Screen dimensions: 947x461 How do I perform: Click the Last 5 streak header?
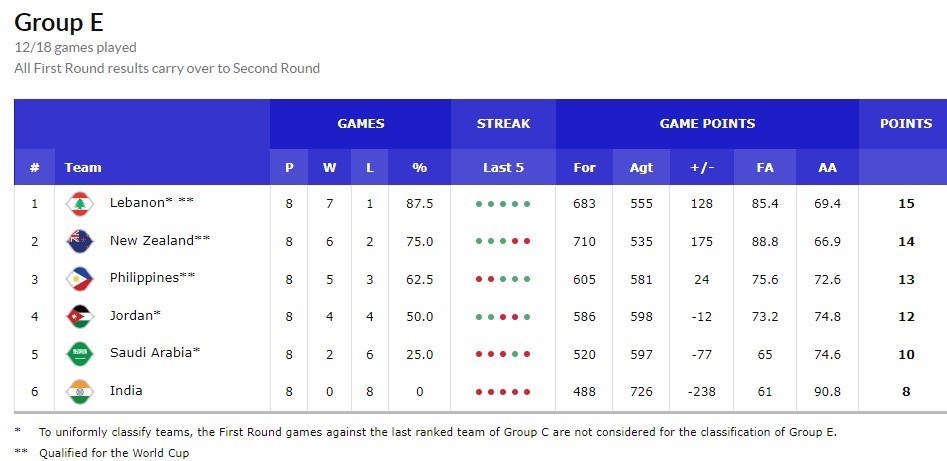(x=503, y=167)
